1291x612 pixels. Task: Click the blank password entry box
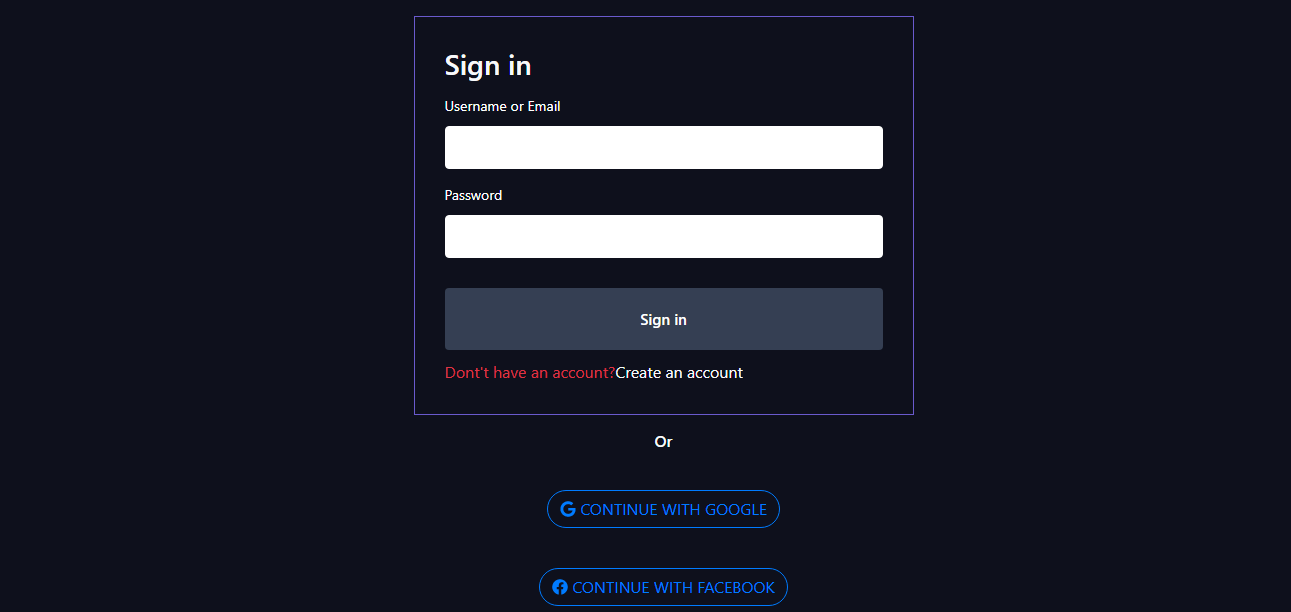click(x=663, y=236)
